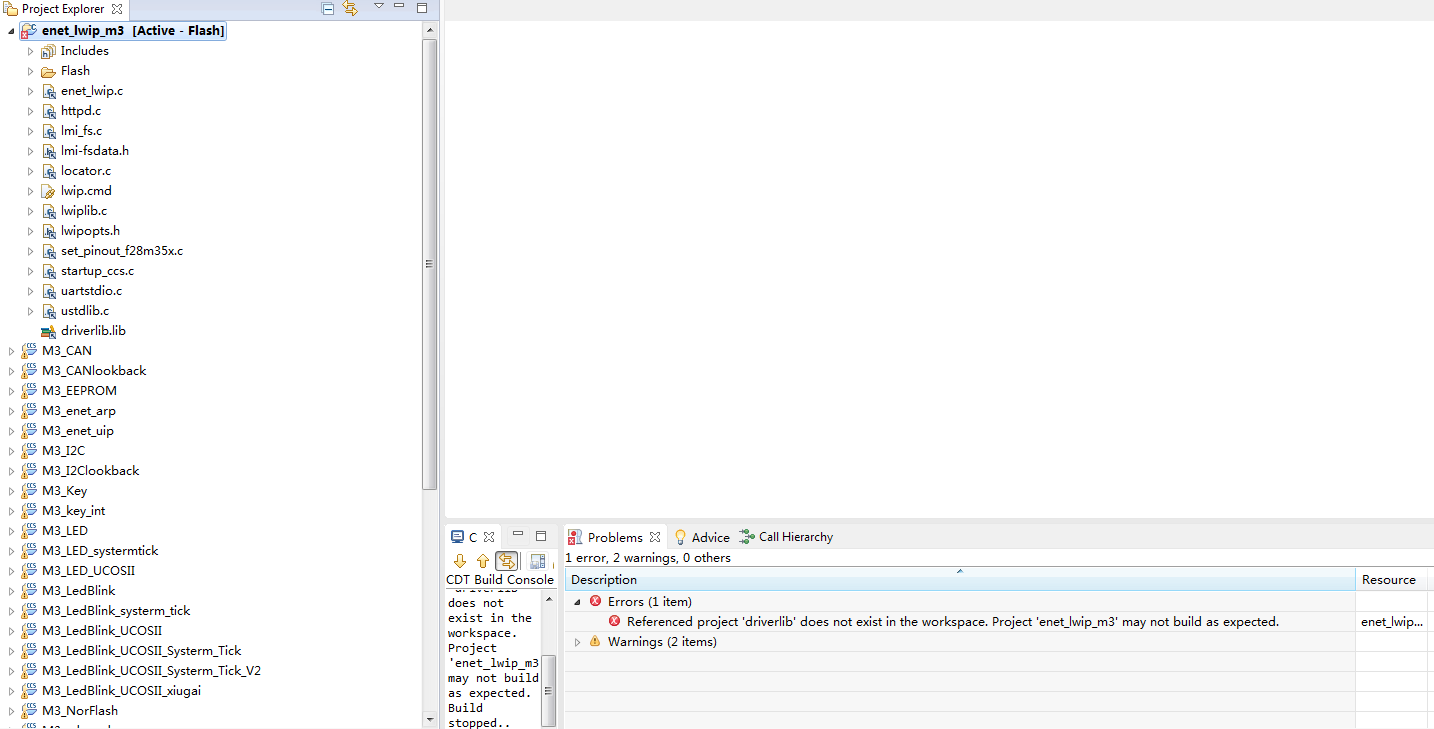Click the driverlib.lib library icon
The image size is (1434, 729).
pyautogui.click(x=48, y=331)
